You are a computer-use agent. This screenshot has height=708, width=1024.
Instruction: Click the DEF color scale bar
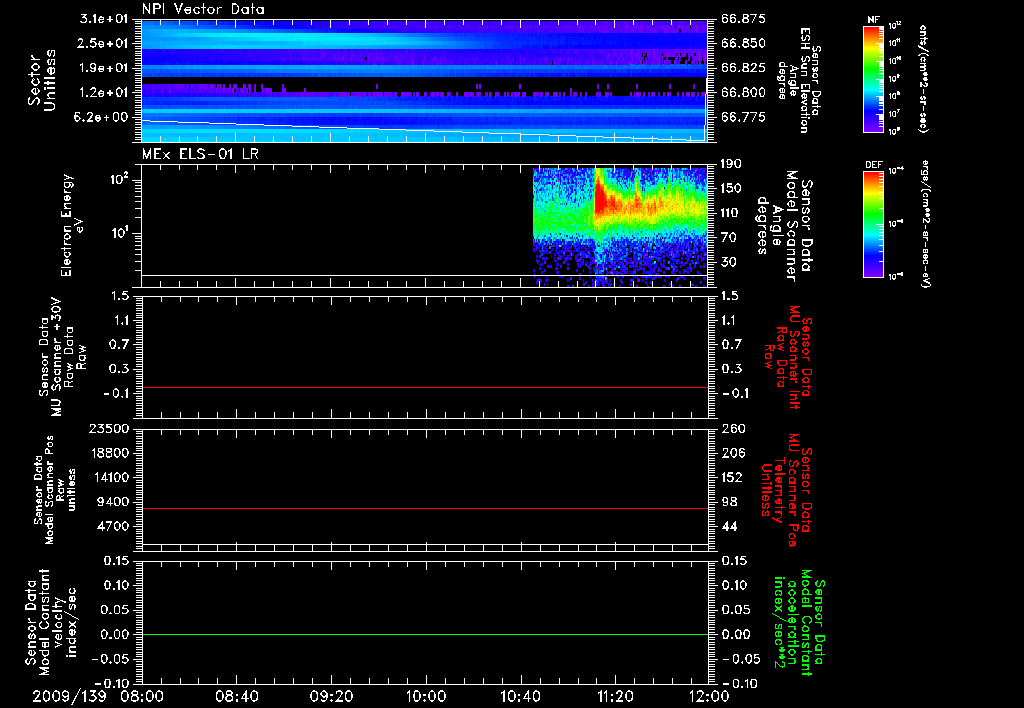pos(873,224)
